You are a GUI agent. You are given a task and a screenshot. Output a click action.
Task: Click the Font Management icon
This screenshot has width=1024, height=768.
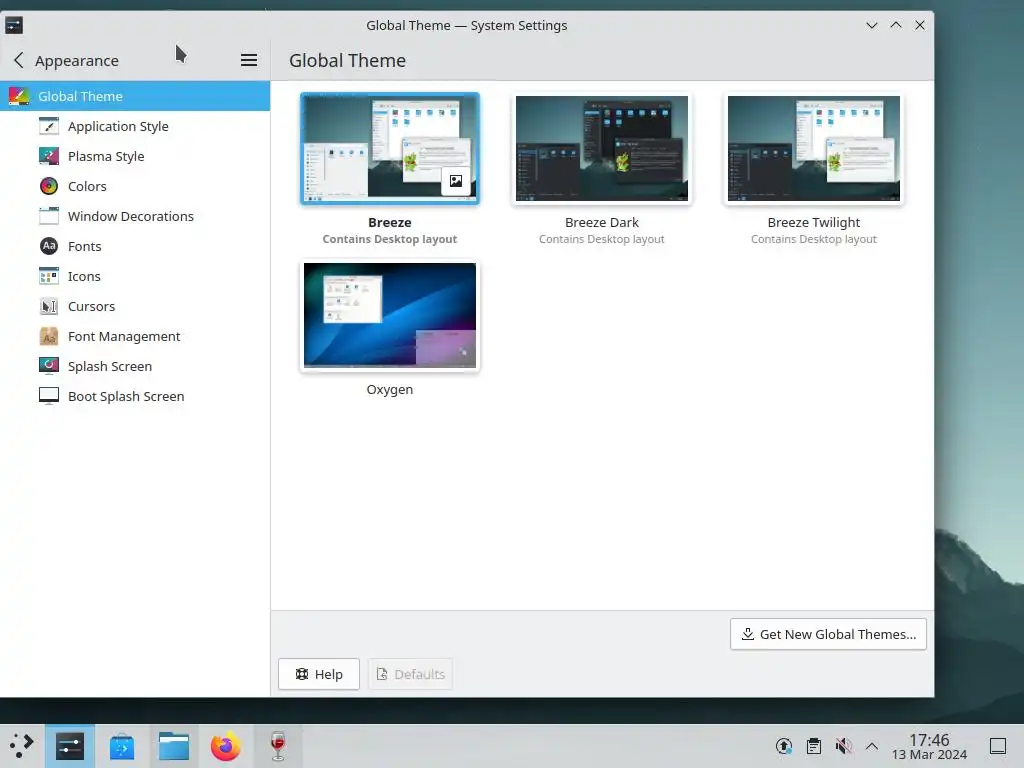coord(49,336)
